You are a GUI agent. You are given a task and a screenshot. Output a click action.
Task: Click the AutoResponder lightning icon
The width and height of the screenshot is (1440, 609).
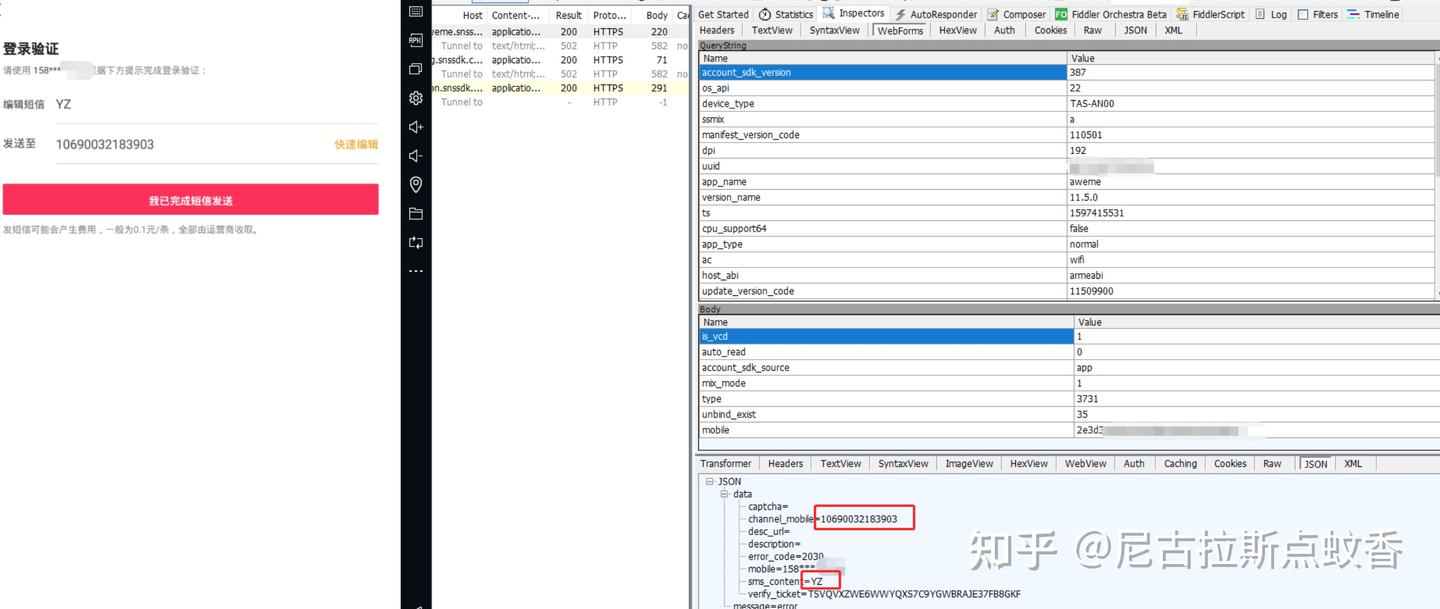901,14
